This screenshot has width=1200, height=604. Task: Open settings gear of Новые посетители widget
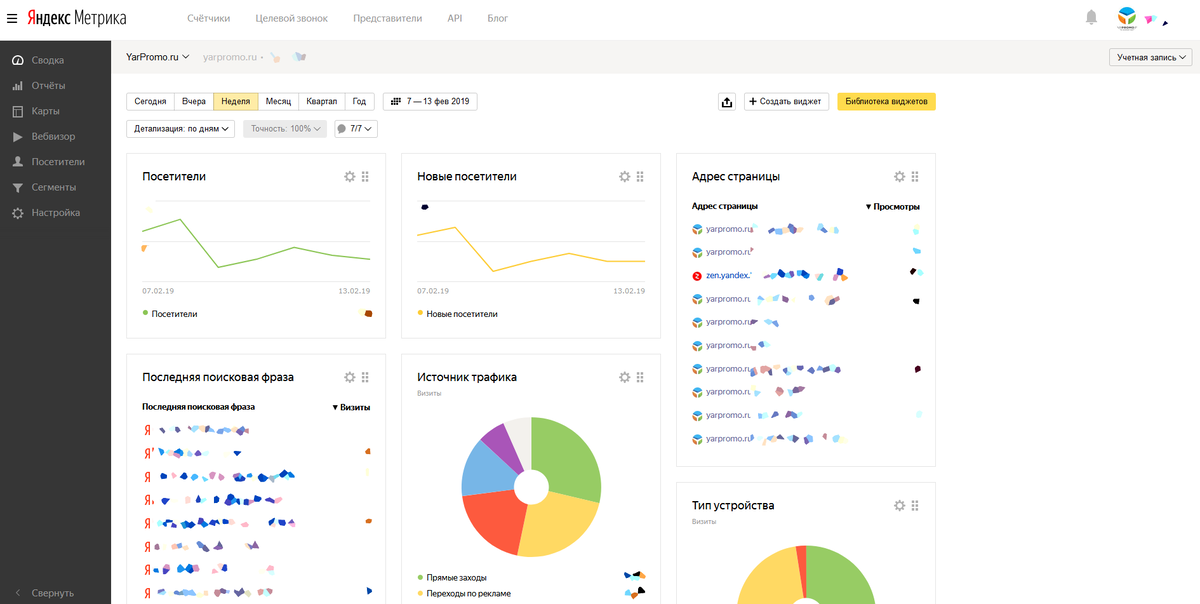pos(624,176)
